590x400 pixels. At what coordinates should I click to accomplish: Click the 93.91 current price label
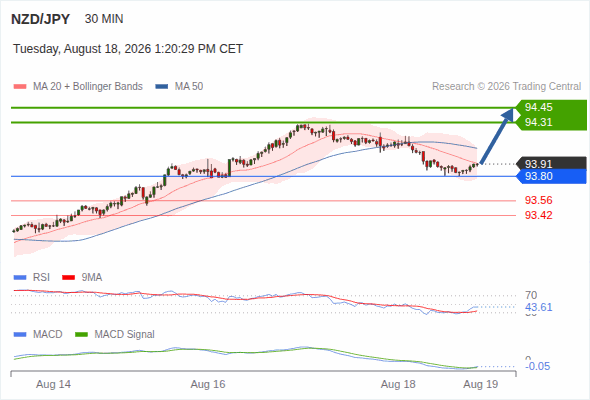[x=551, y=164]
